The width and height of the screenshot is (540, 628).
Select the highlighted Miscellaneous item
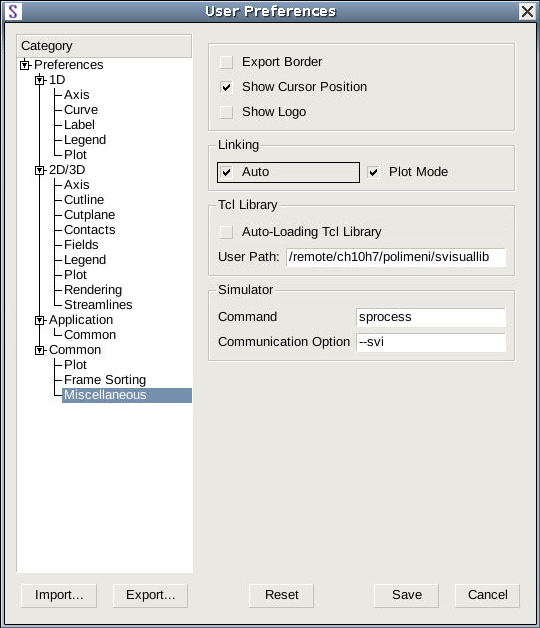(127, 395)
